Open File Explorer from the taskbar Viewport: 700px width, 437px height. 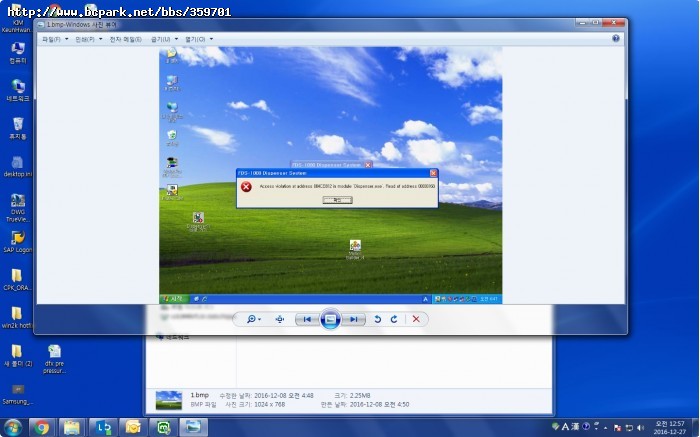tap(71, 428)
